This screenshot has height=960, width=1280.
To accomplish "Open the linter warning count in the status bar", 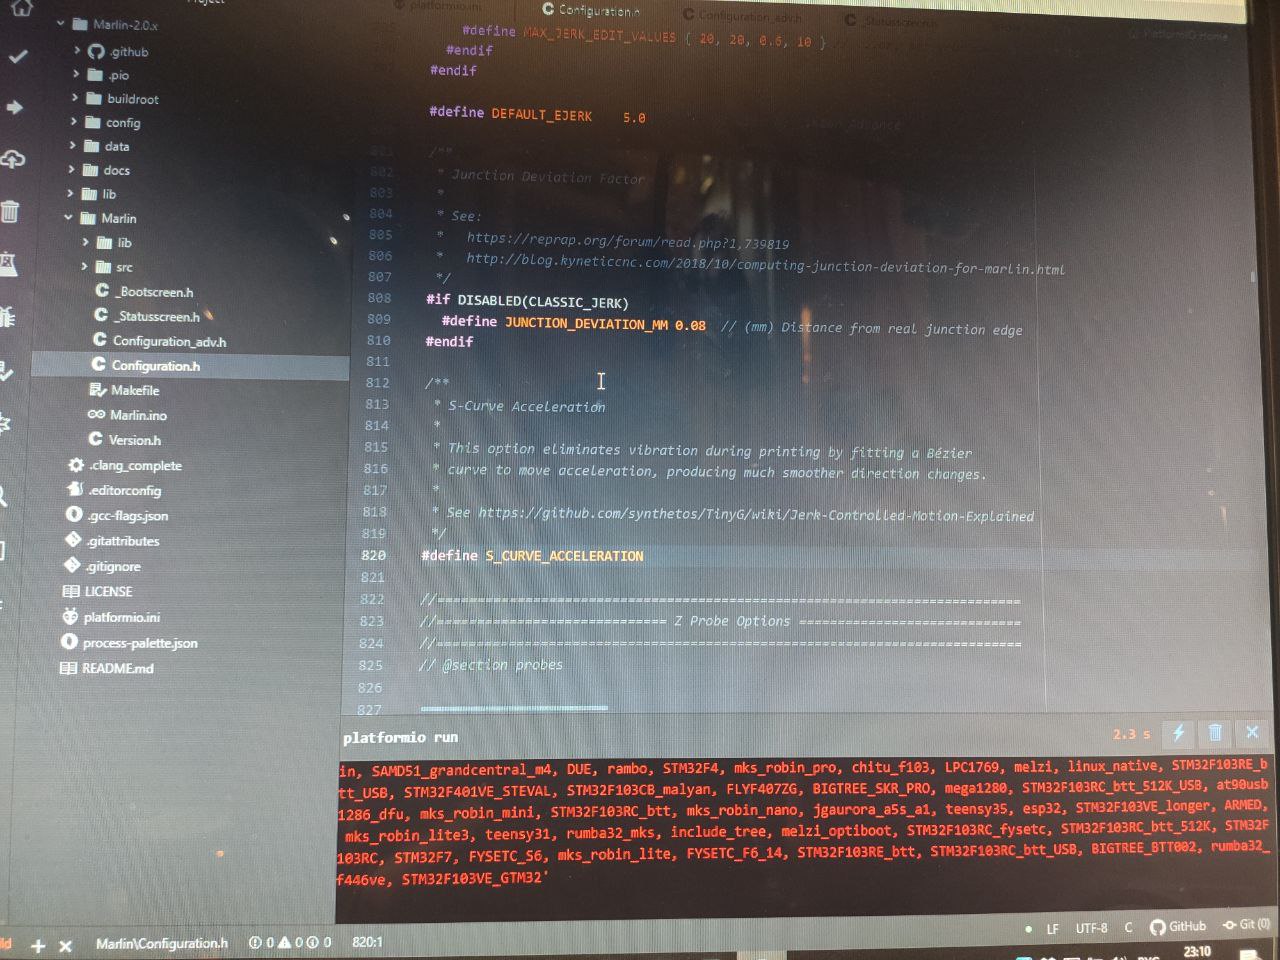I will [x=290, y=942].
